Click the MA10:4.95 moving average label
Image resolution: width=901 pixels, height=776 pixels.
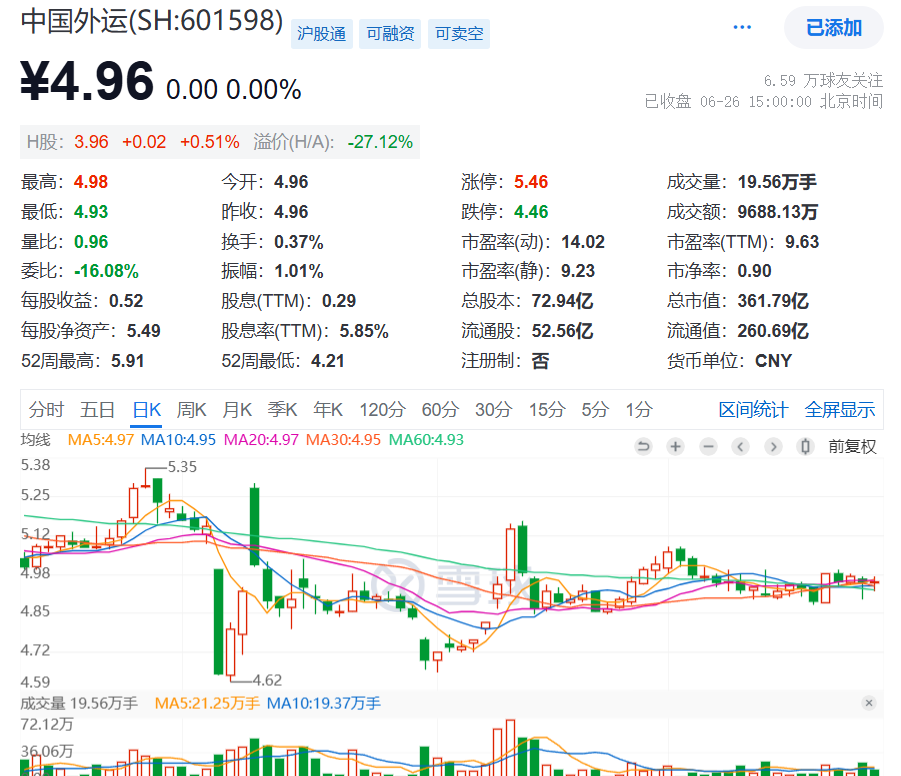click(x=178, y=440)
